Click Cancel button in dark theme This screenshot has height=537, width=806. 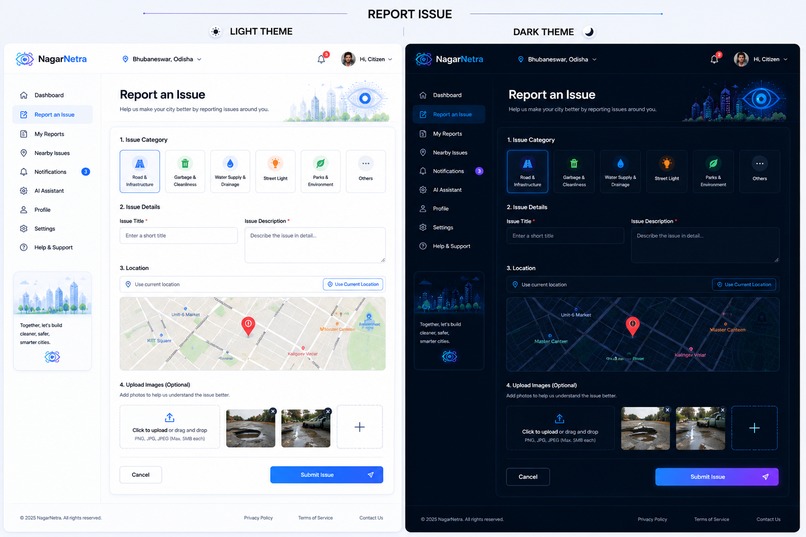(528, 477)
